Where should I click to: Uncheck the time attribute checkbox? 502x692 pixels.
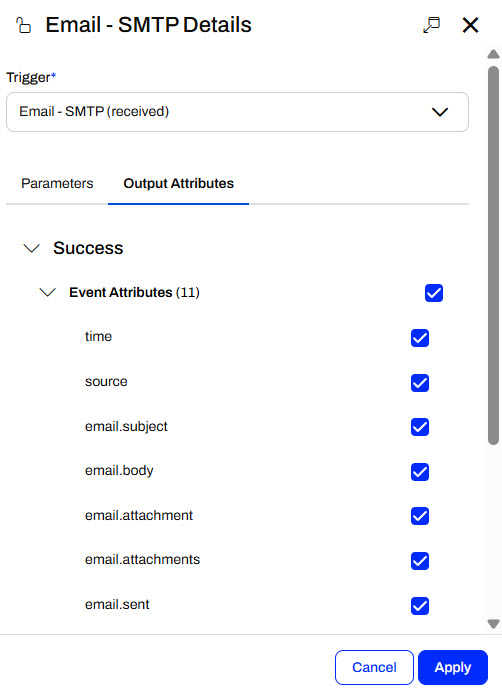coord(419,338)
